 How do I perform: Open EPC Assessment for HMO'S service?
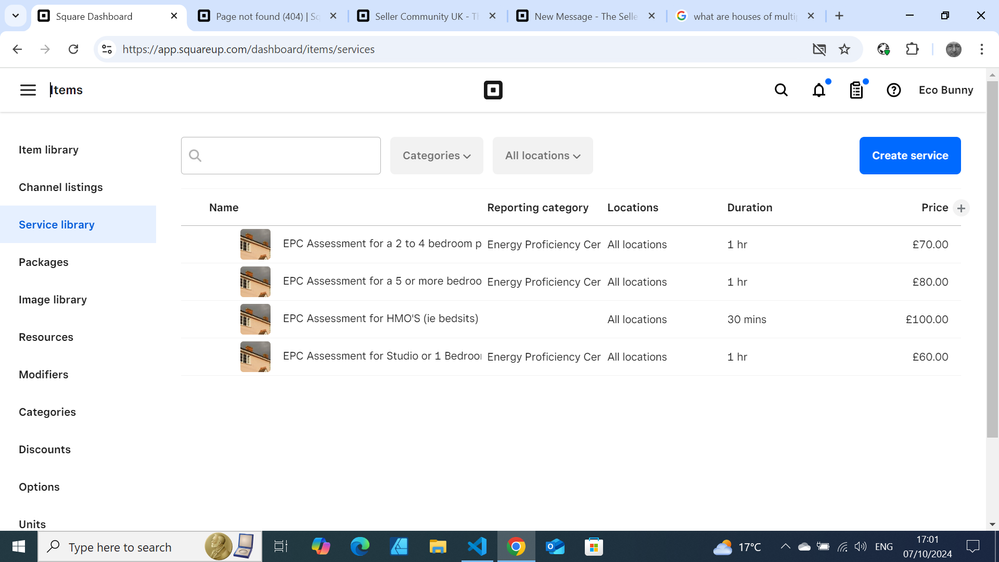tap(380, 319)
